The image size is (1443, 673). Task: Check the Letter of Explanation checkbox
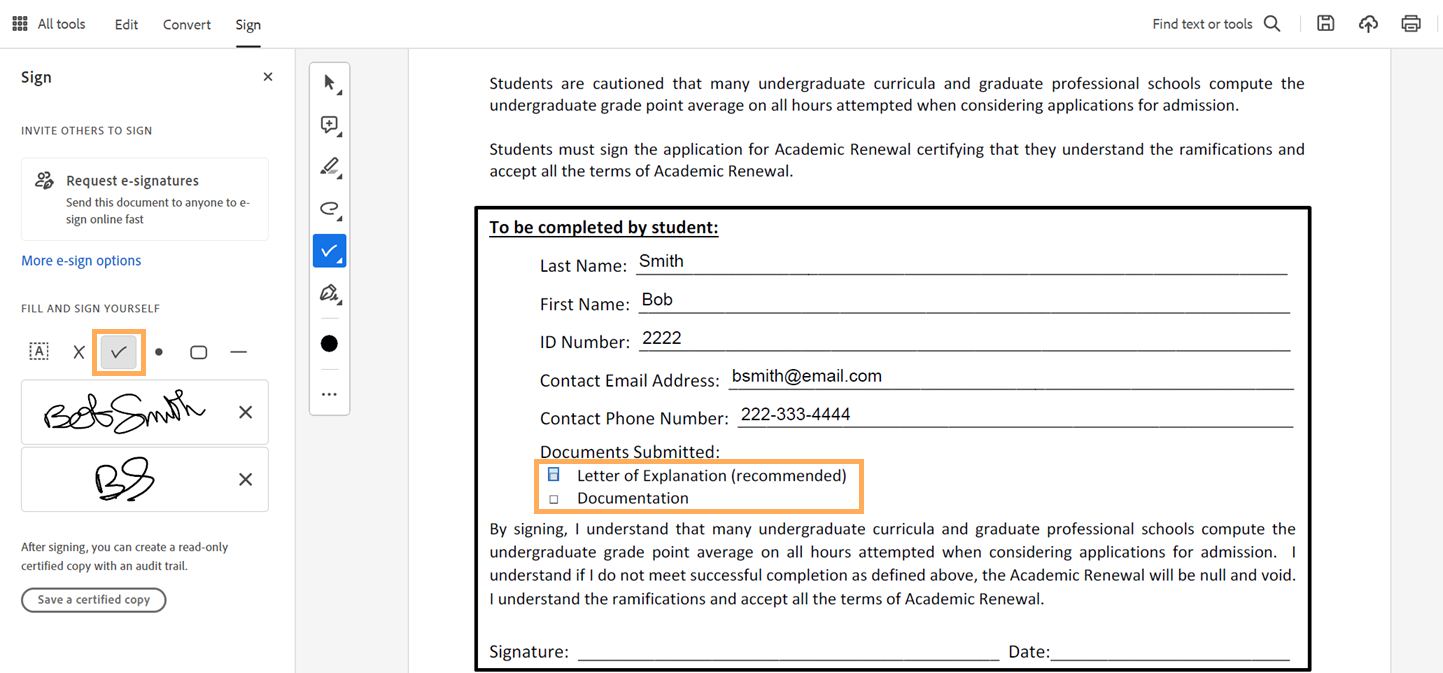(x=553, y=475)
